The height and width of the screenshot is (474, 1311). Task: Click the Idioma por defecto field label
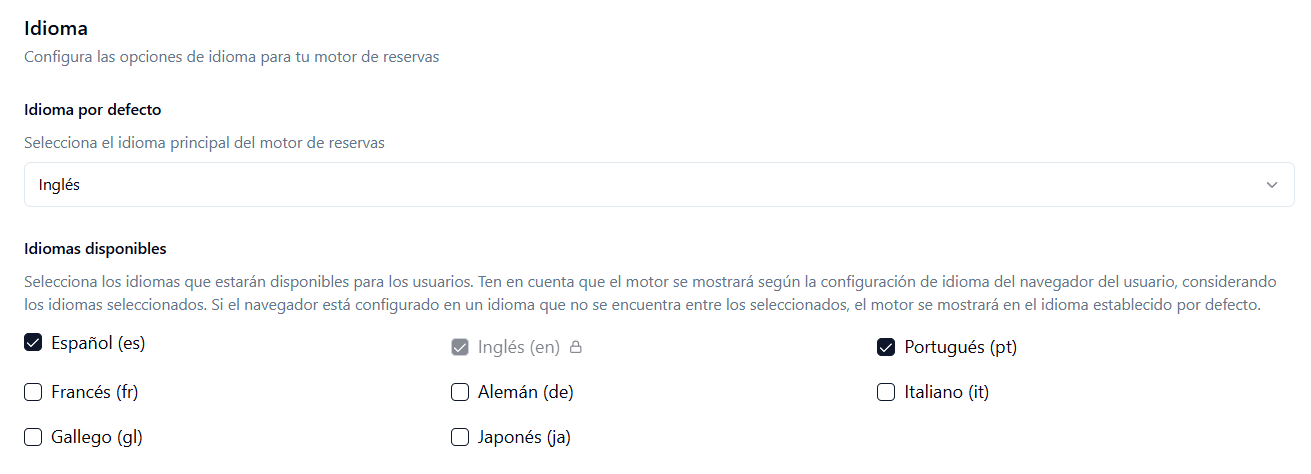(x=93, y=110)
